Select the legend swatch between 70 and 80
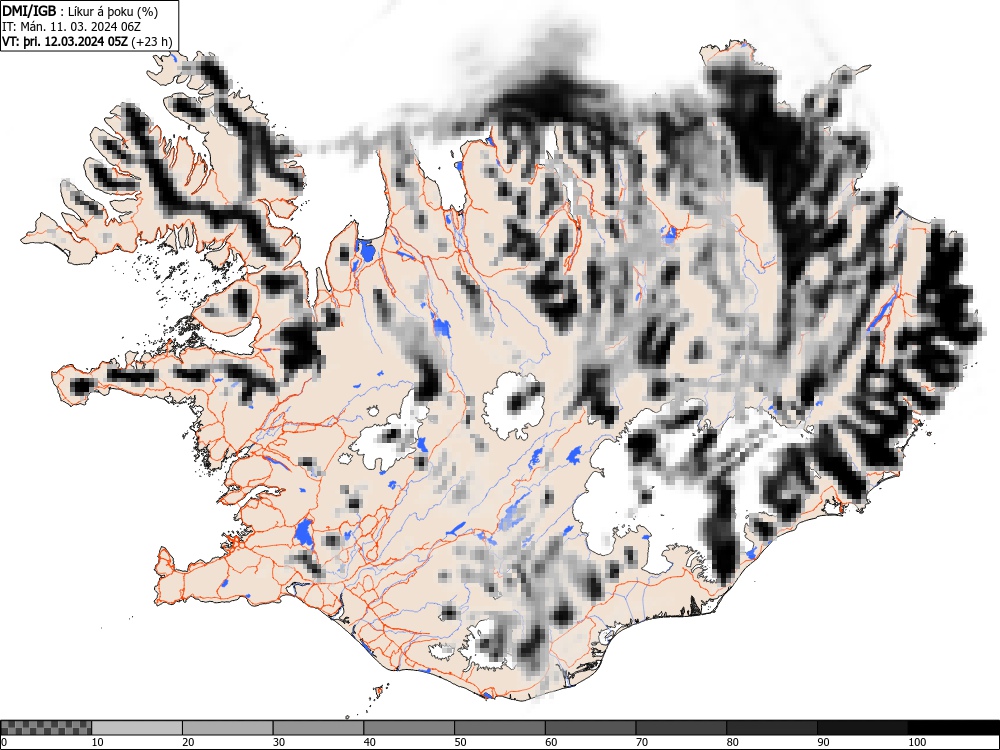Viewport: 1000px width, 750px height. coord(681,728)
